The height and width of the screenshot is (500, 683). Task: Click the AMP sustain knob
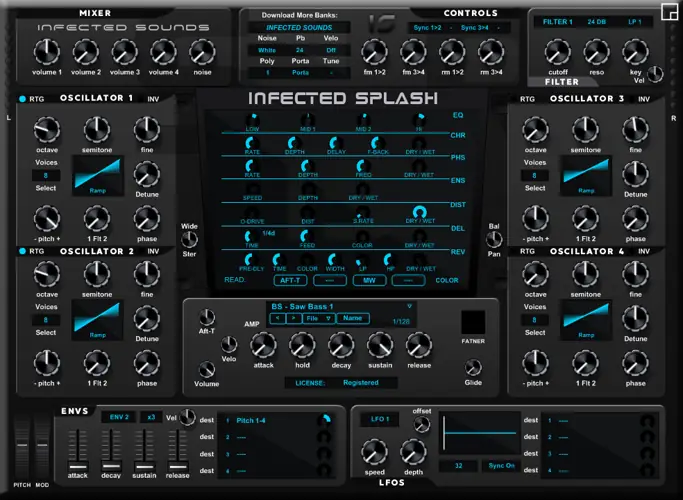coord(379,345)
